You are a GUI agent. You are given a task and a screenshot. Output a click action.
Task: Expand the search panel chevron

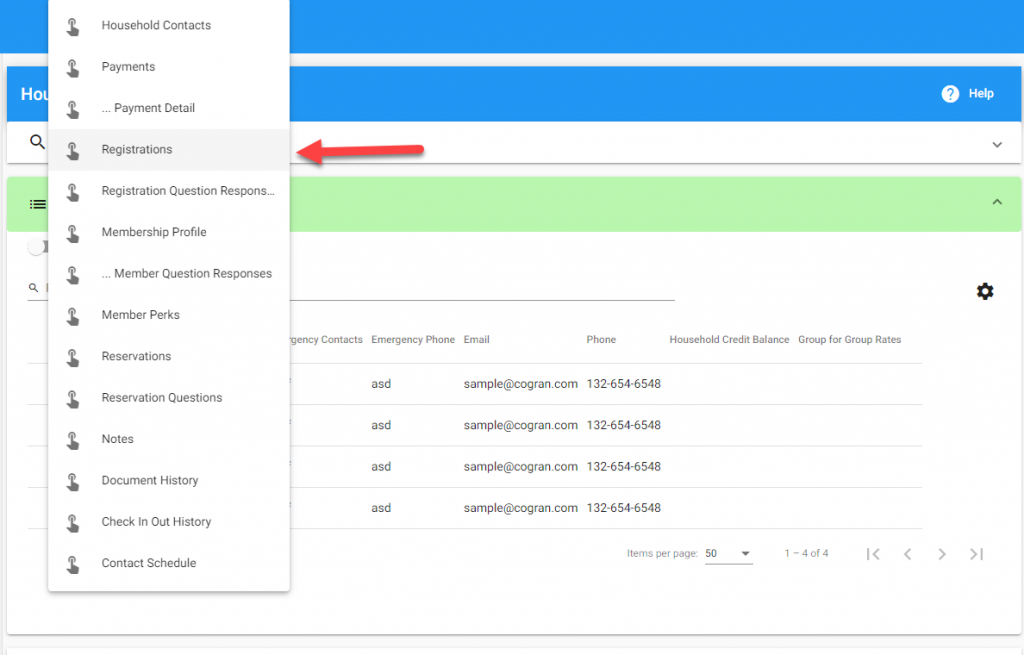[996, 145]
